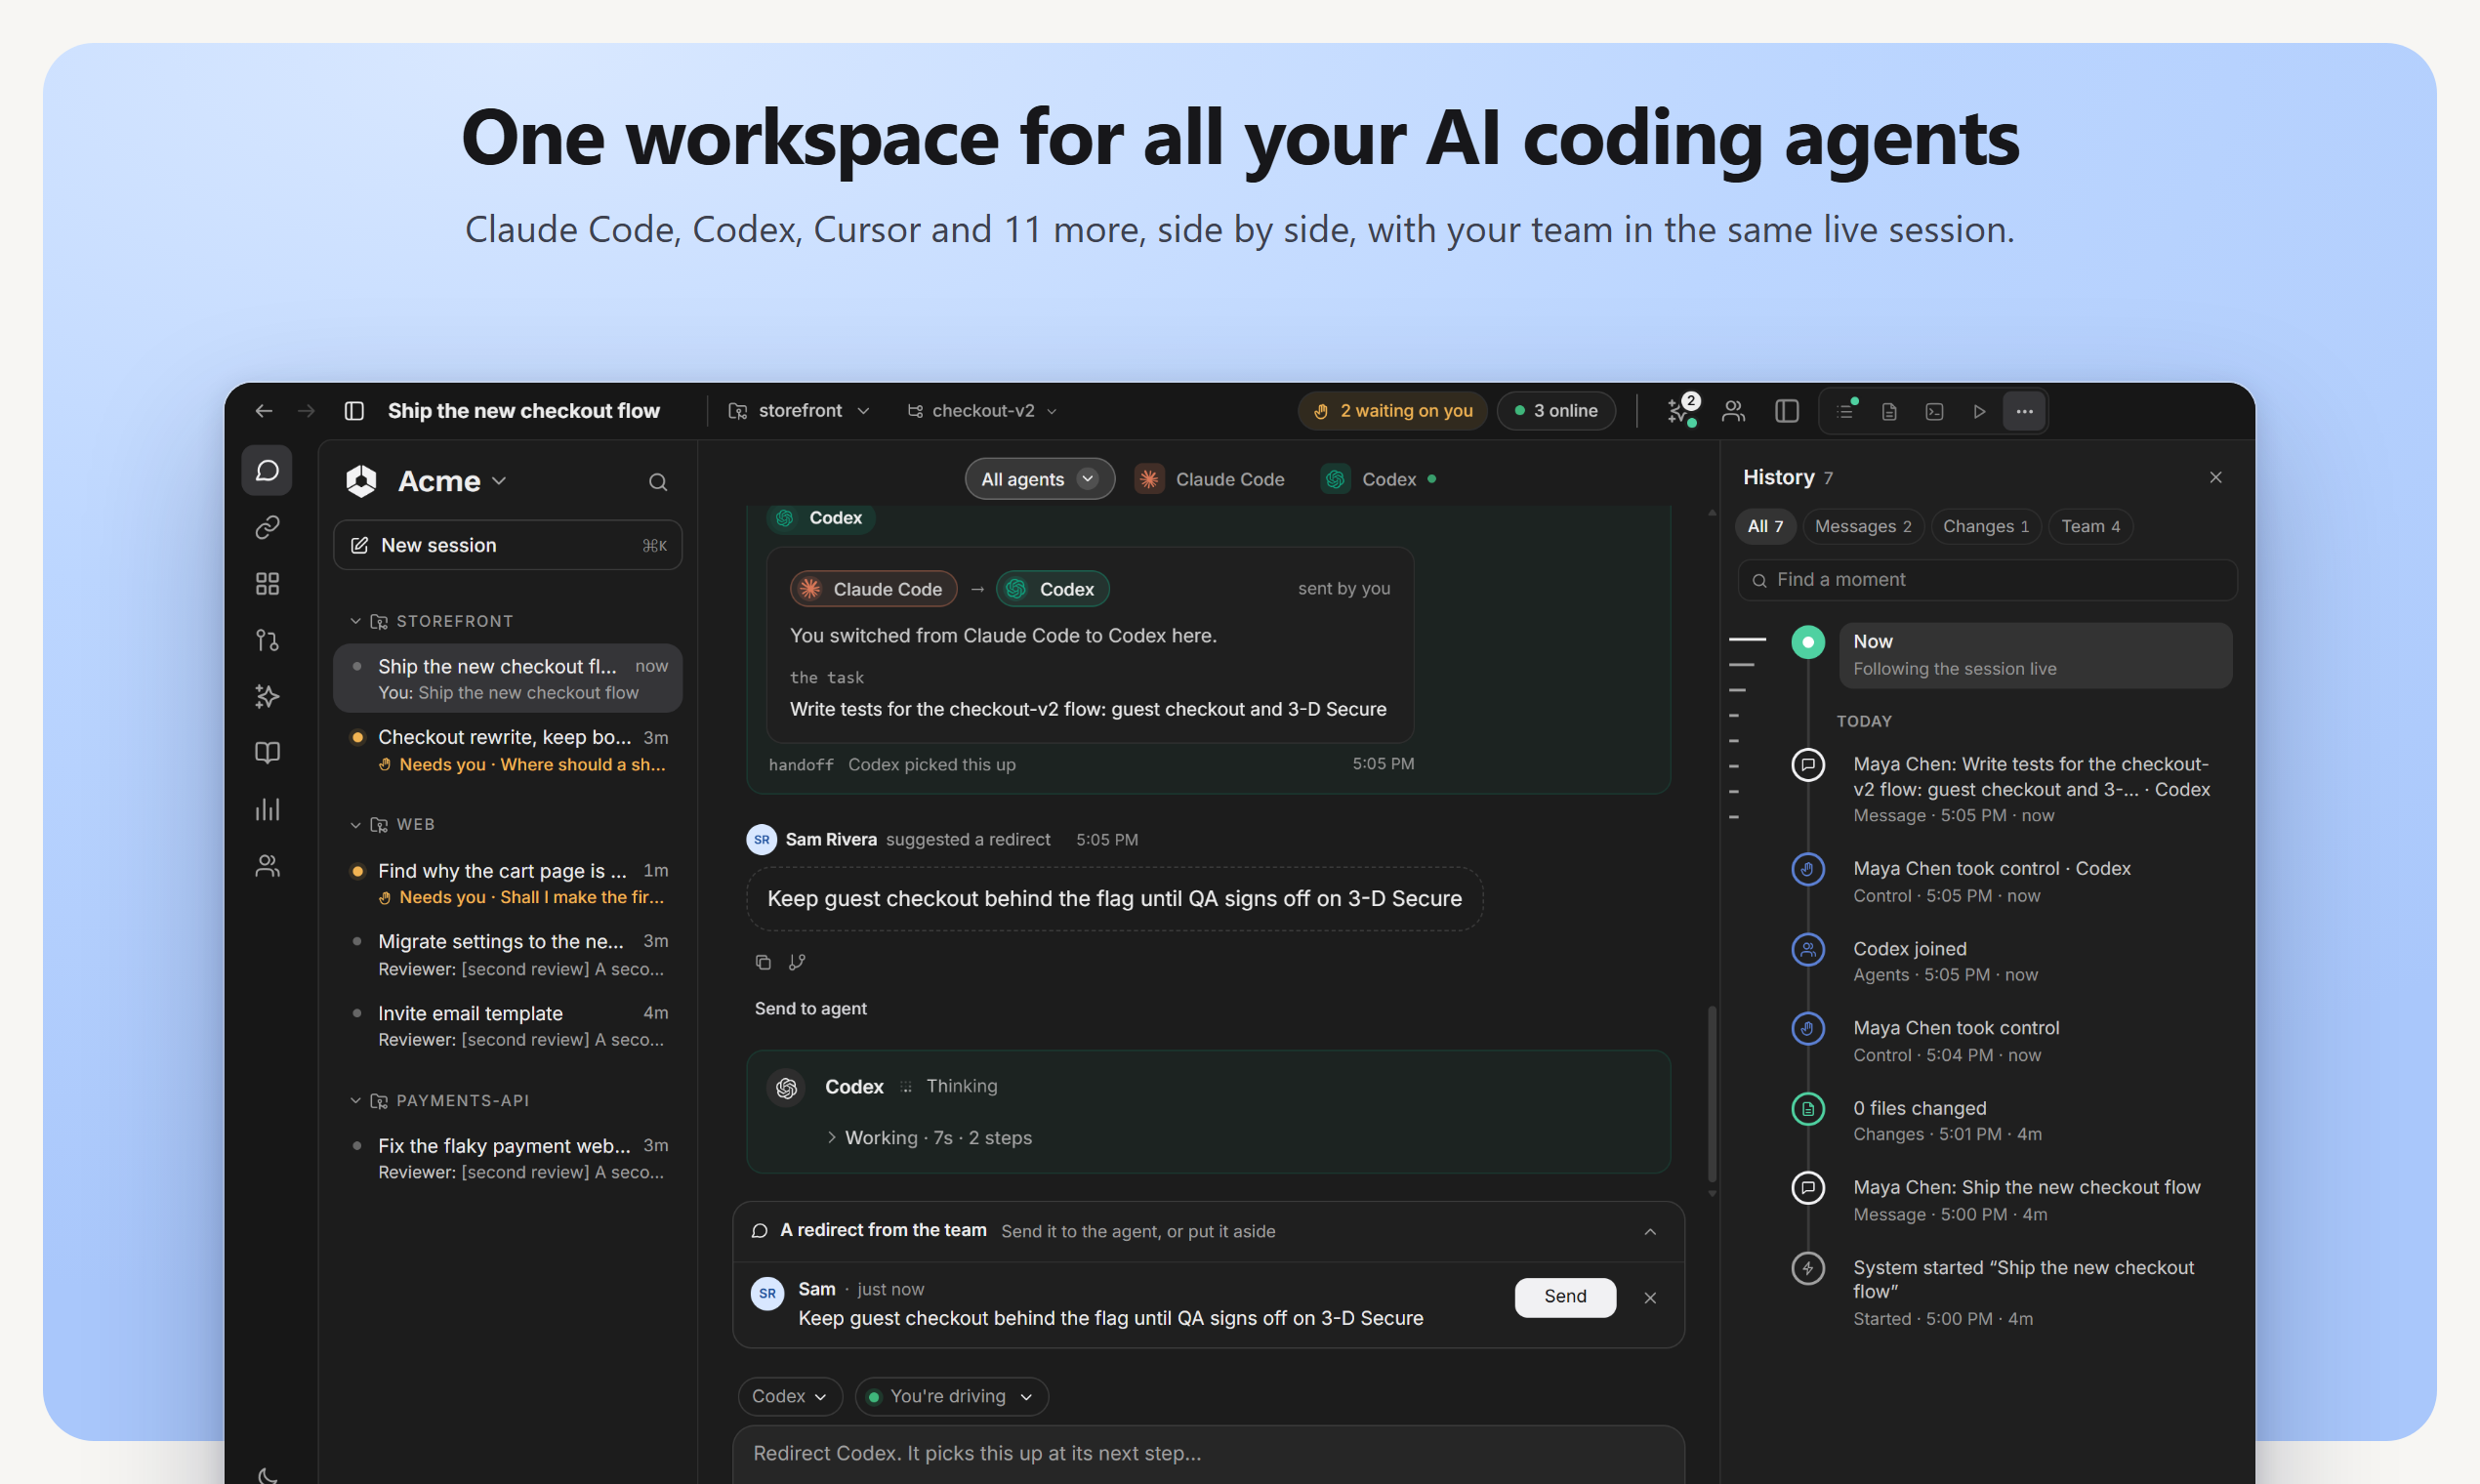Viewport: 2480px width, 1484px height.
Task: Toggle dark mode moon icon
Action: tap(267, 1474)
